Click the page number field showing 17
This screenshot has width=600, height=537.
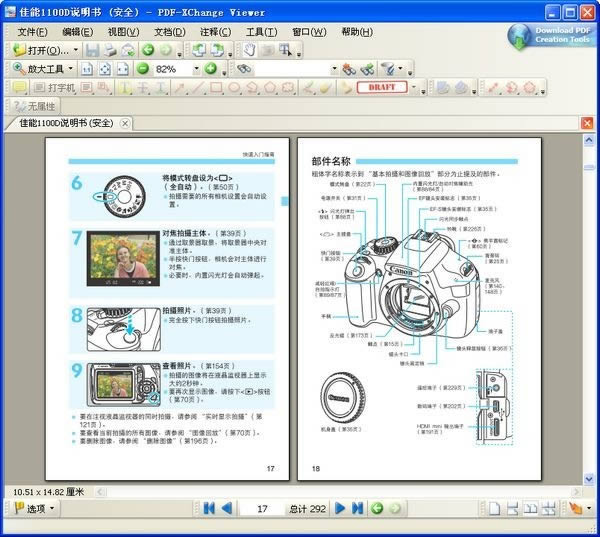[262, 509]
